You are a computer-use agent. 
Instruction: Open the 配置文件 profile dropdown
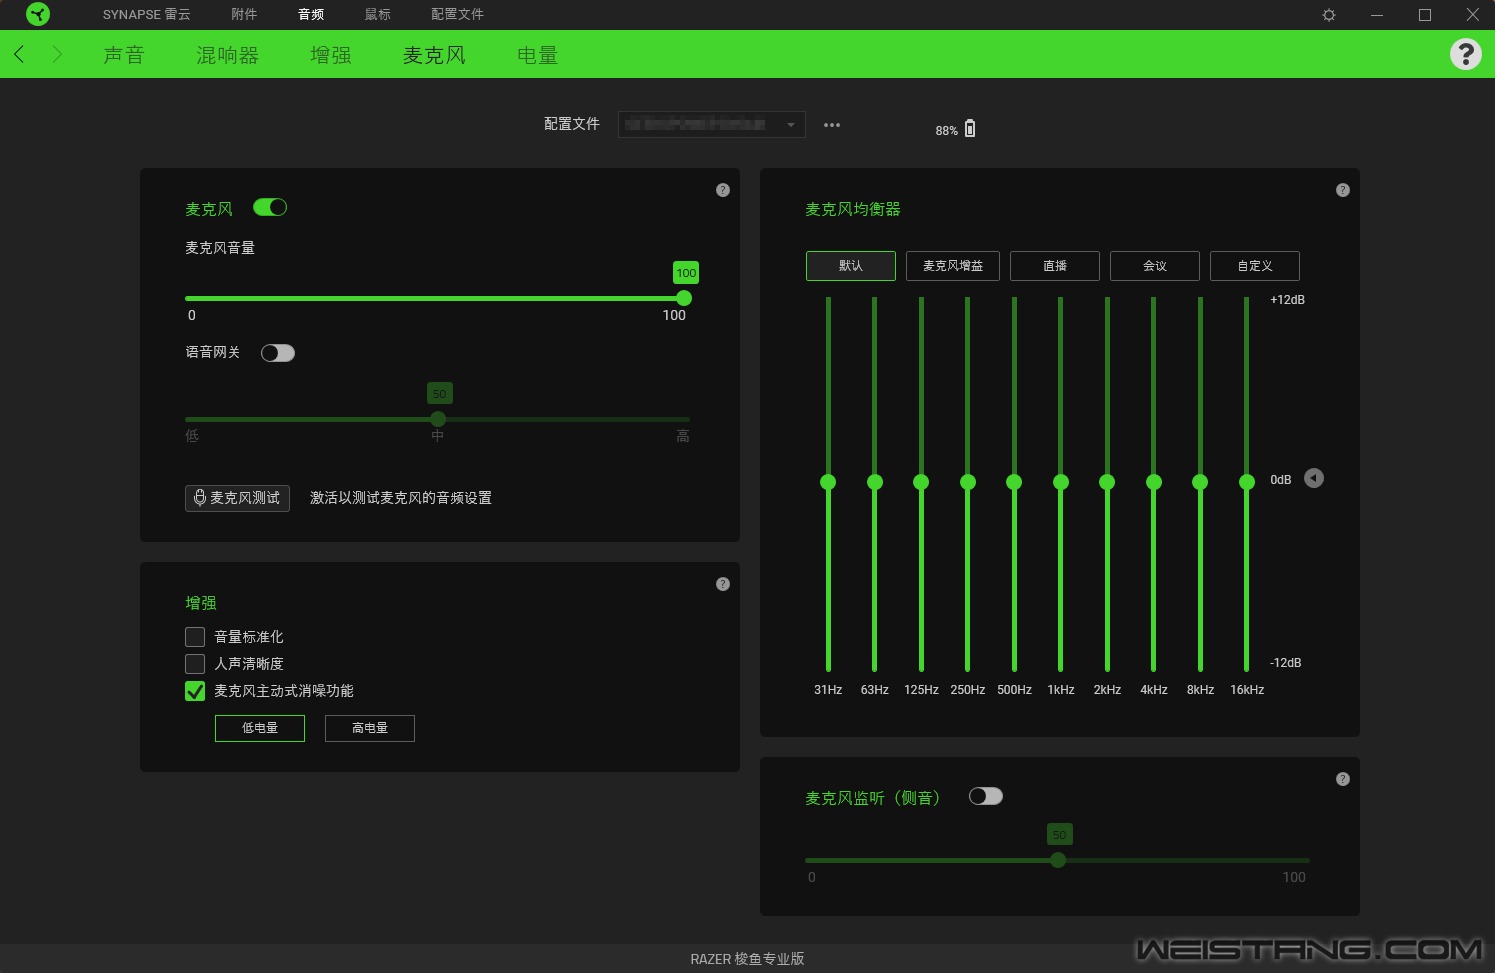(x=711, y=124)
